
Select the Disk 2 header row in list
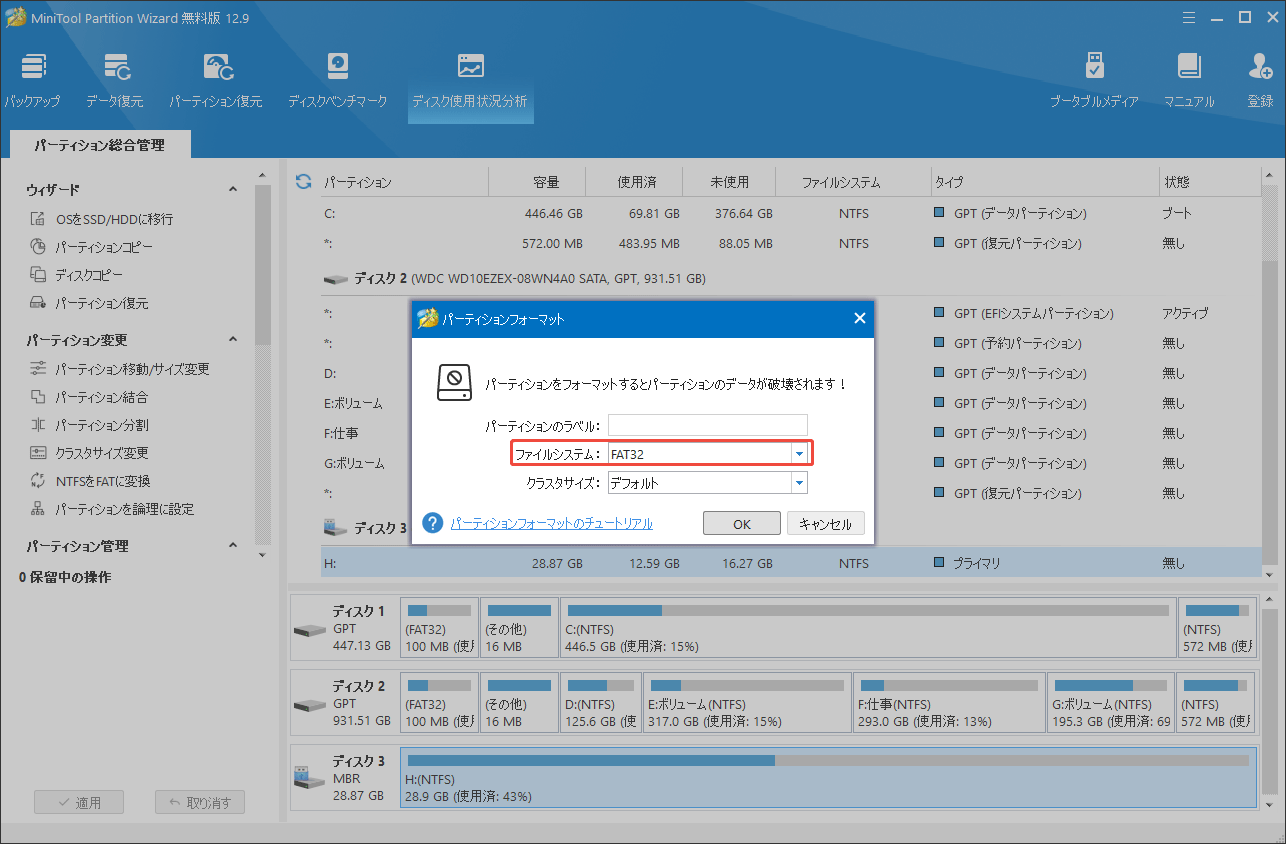pos(791,278)
